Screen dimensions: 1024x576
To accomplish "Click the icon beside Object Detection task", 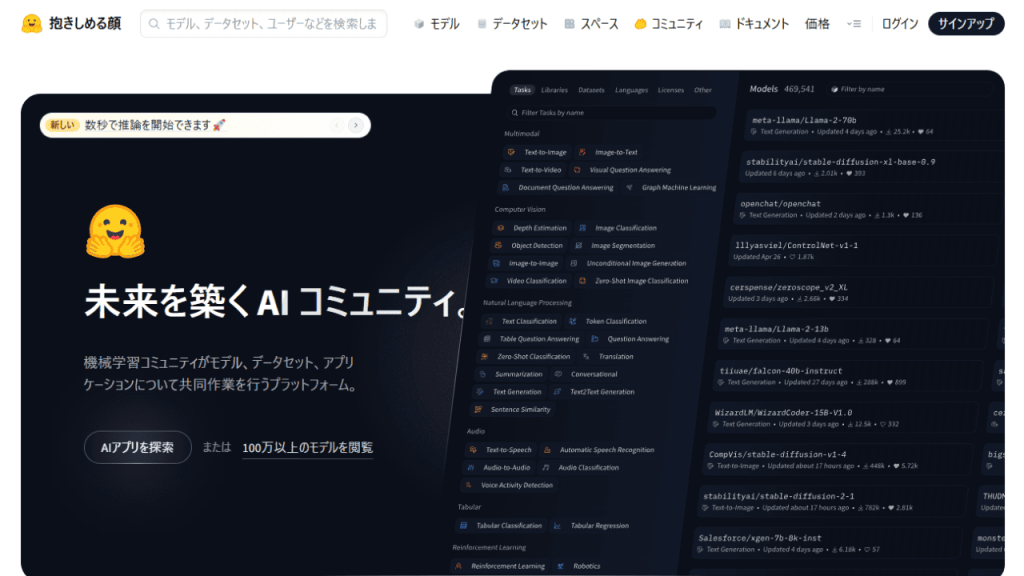I will [498, 246].
